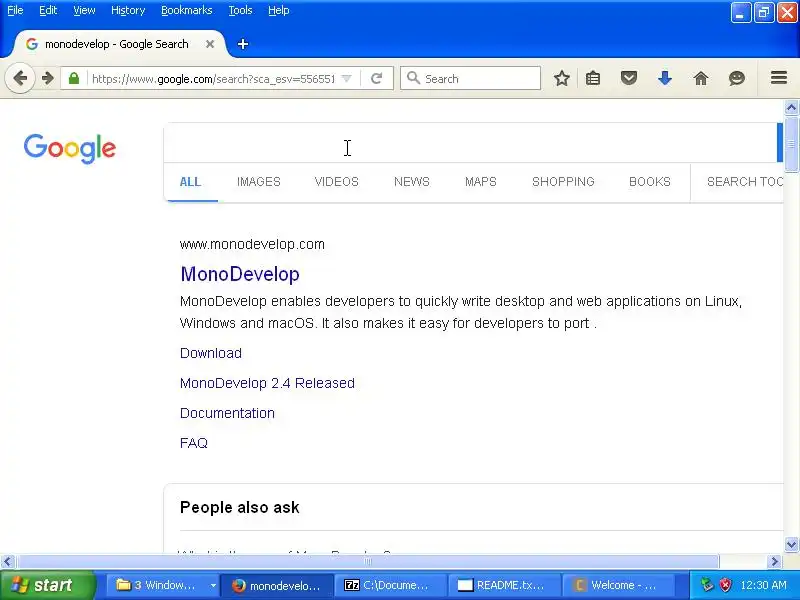Click the www.monodevelop.com URL text
This screenshot has height=600, width=800.
(x=252, y=244)
